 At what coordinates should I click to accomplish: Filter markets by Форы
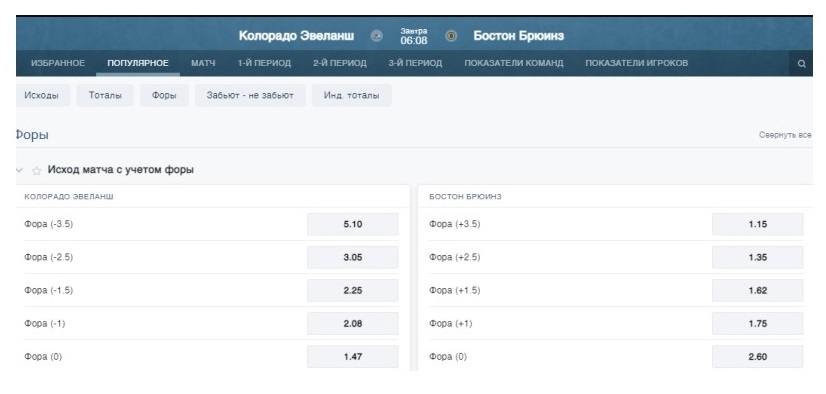pos(164,95)
